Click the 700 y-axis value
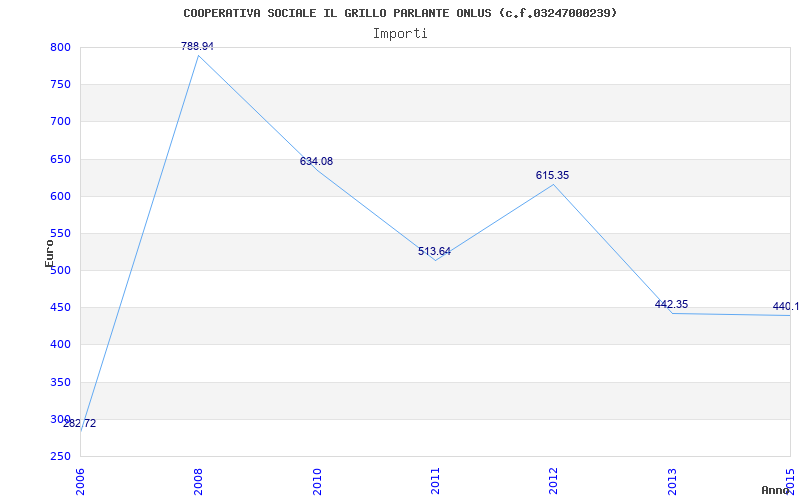800x500 pixels. (x=60, y=122)
